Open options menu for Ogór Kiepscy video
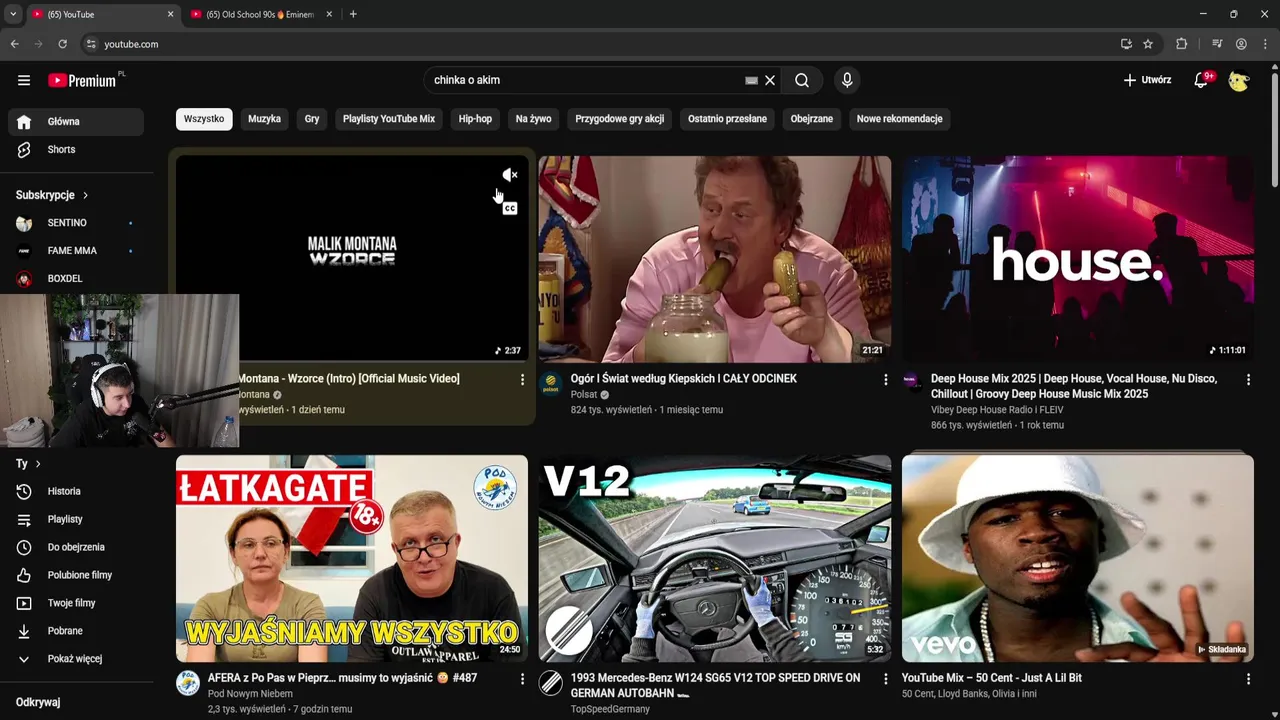1280x720 pixels. (x=885, y=380)
